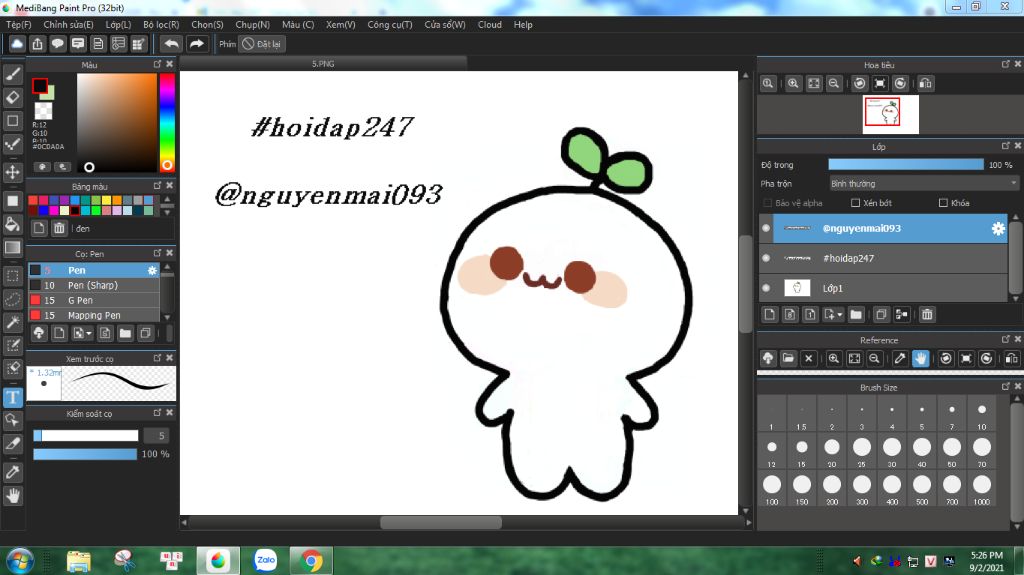The image size is (1024, 575).
Task: Click the export/share icon in toolbar
Action: [x=37, y=44]
